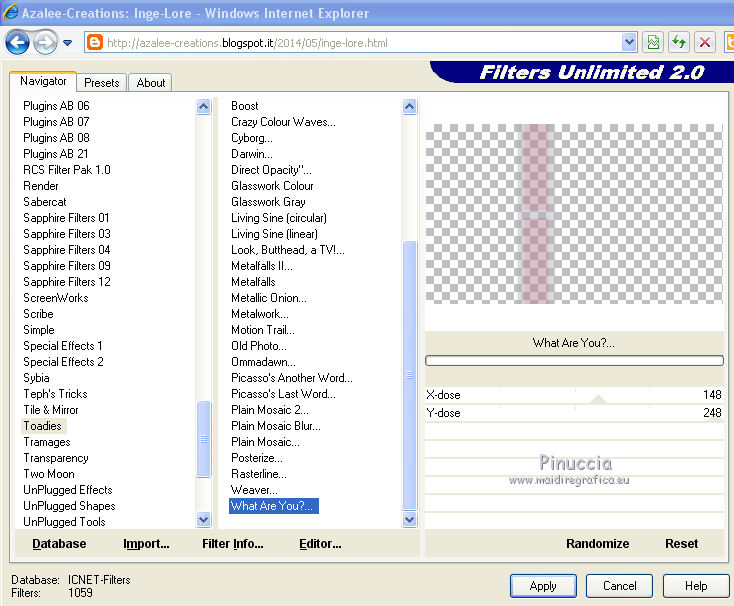Click the Blogger favicon in address bar

95,43
